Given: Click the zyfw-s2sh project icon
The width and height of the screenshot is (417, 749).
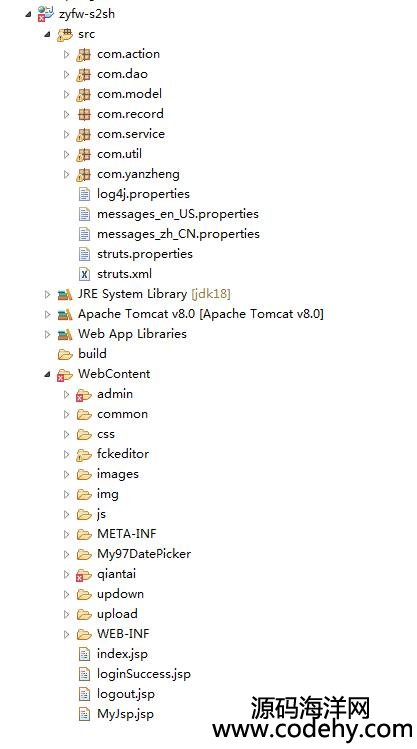Looking at the screenshot, I should click(46, 13).
